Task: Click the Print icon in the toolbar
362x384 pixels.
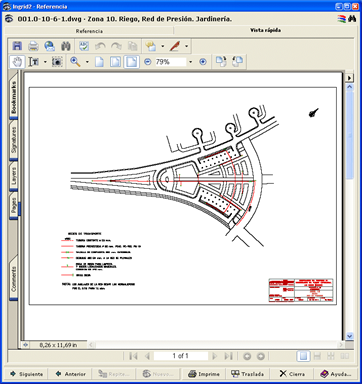Action: 33,46
